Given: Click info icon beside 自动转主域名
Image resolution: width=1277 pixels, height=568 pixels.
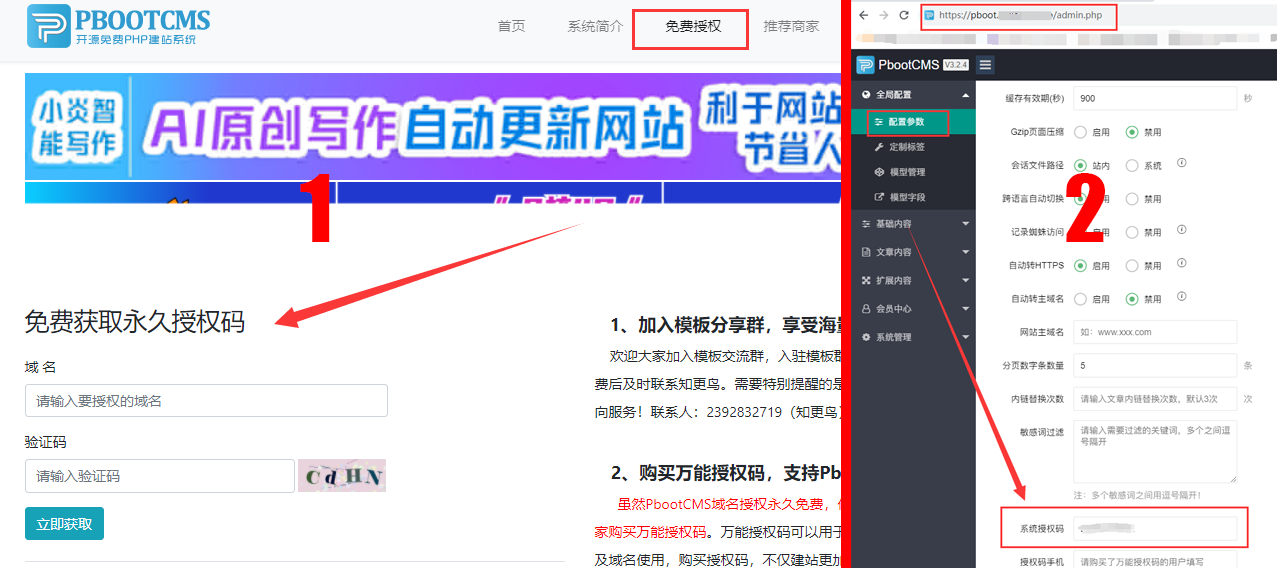Looking at the screenshot, I should 1181,297.
